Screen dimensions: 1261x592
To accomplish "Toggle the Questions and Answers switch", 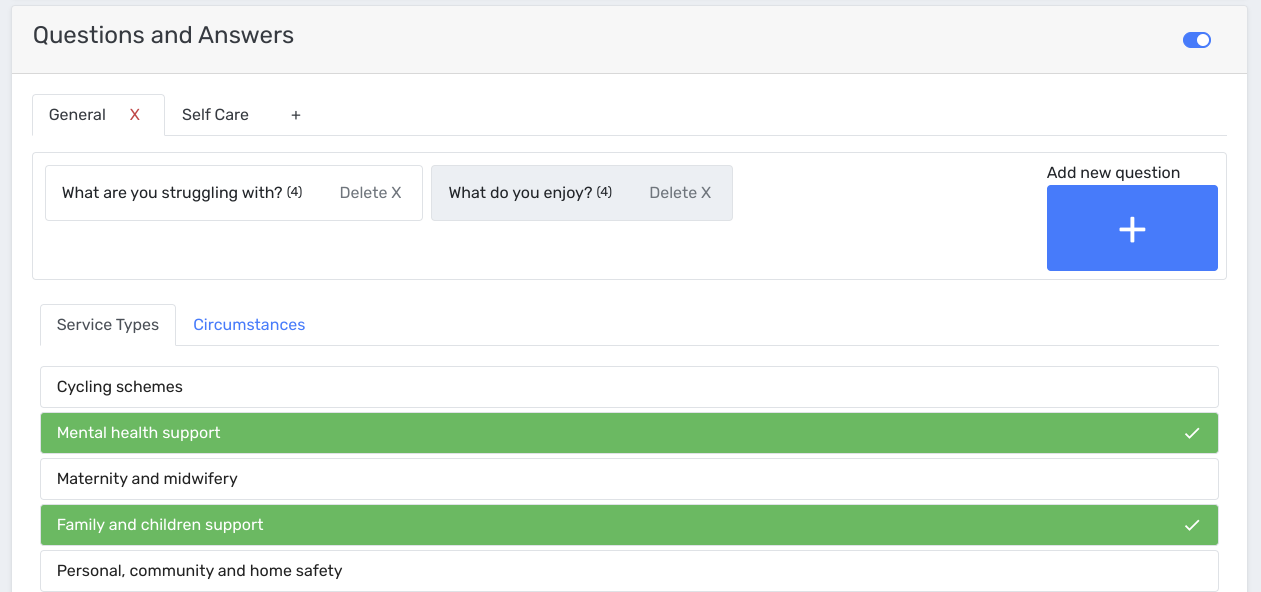I will pyautogui.click(x=1196, y=40).
